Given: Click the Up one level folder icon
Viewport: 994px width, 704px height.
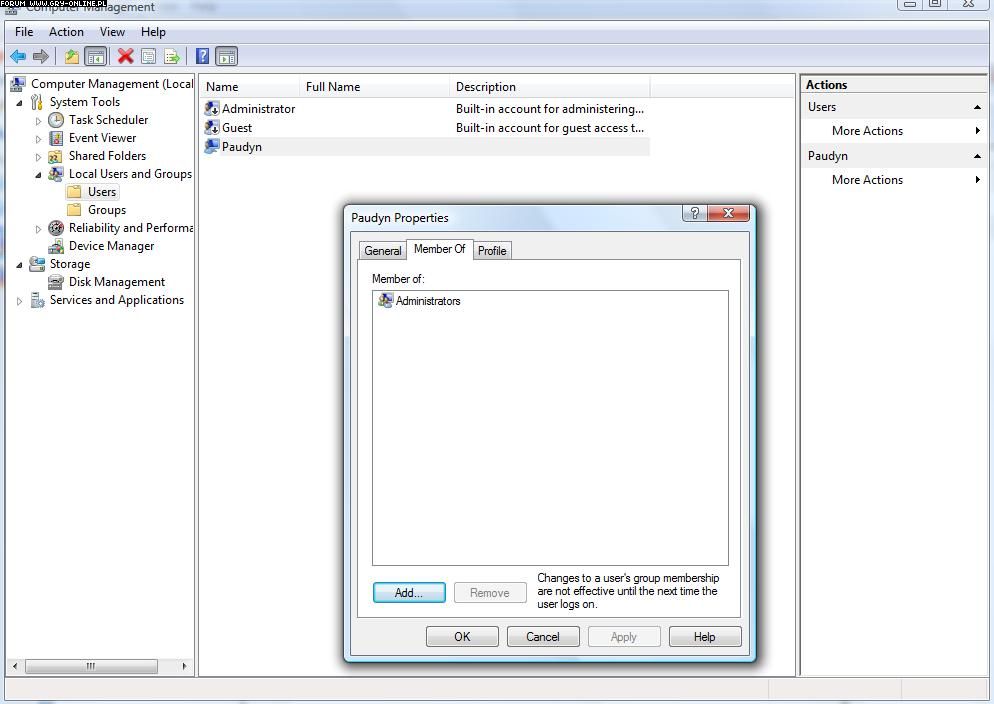Looking at the screenshot, I should pos(72,56).
